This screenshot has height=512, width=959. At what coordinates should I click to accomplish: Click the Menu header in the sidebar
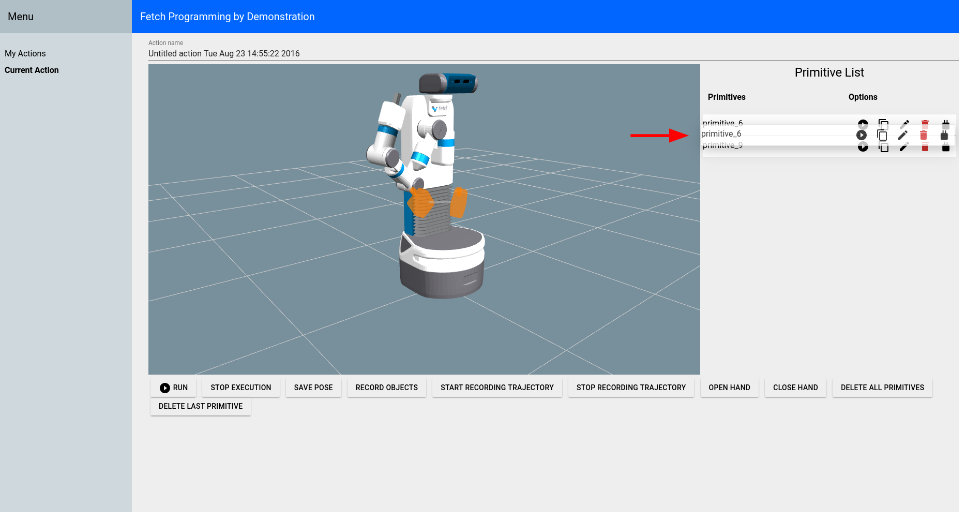(x=21, y=17)
